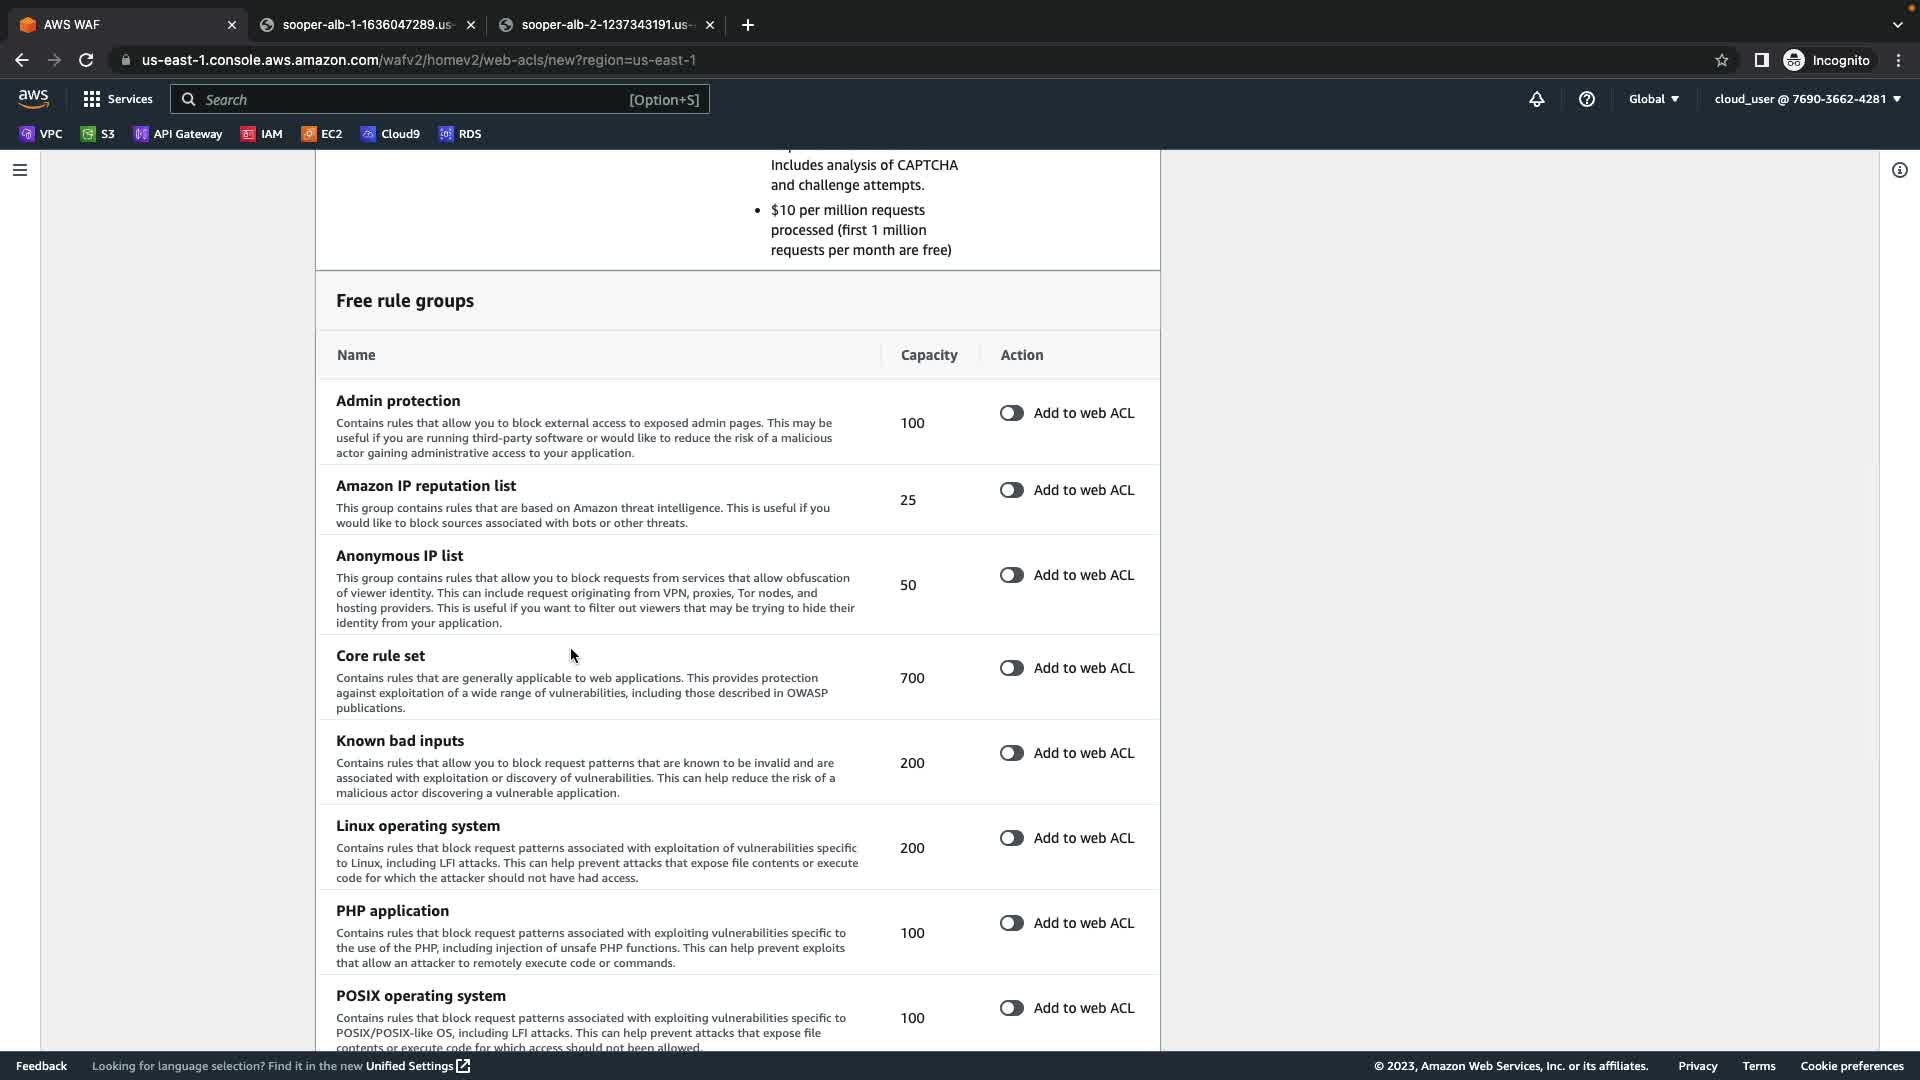Open the info panel icon on right edge
1920x1080 pixels.
pos(1899,170)
